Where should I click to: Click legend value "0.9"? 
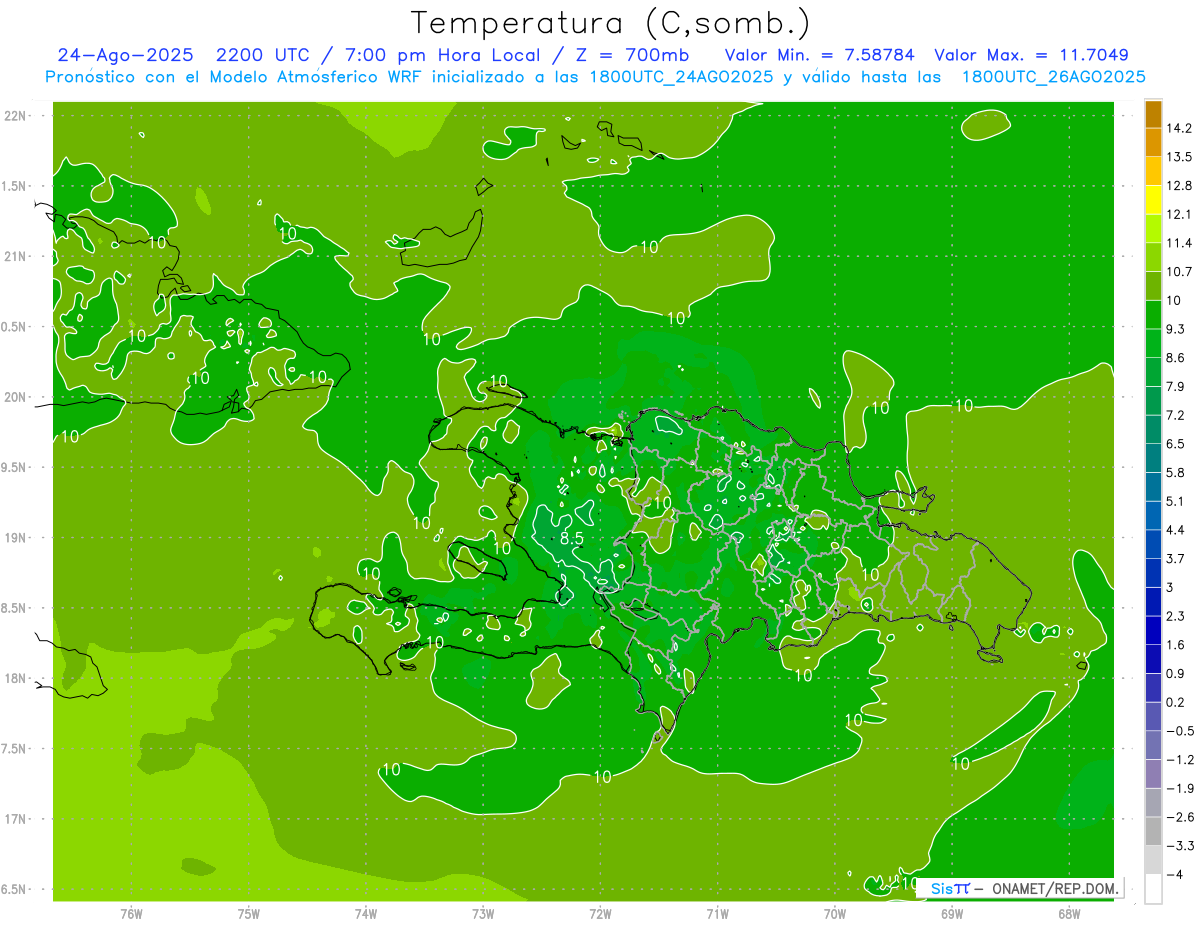(1176, 674)
